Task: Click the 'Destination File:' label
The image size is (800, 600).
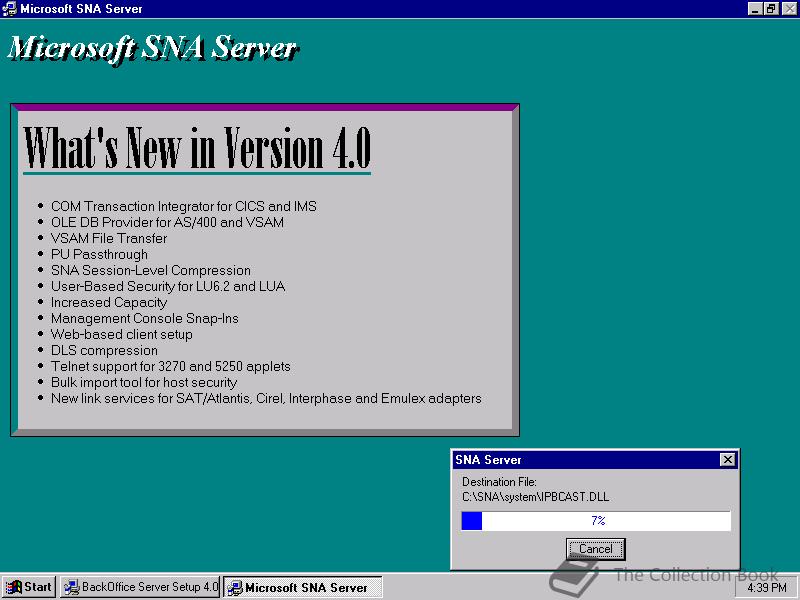Action: click(499, 482)
